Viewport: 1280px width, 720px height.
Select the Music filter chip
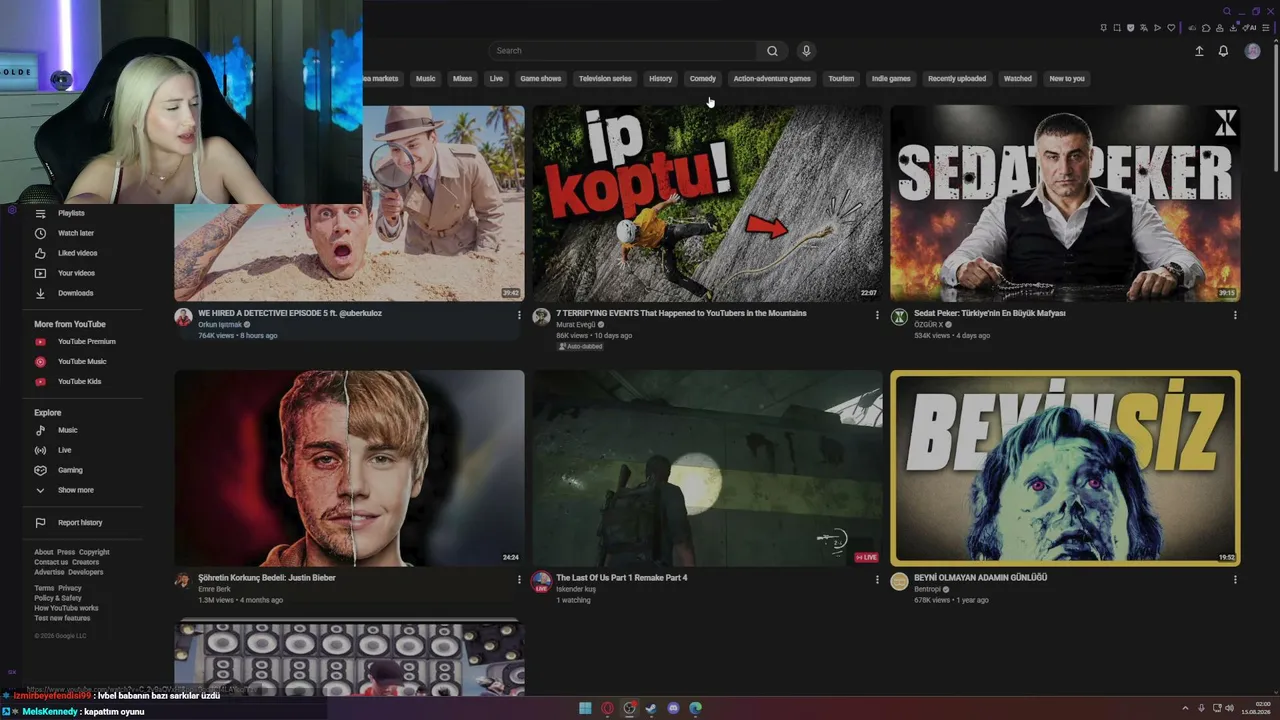(426, 79)
